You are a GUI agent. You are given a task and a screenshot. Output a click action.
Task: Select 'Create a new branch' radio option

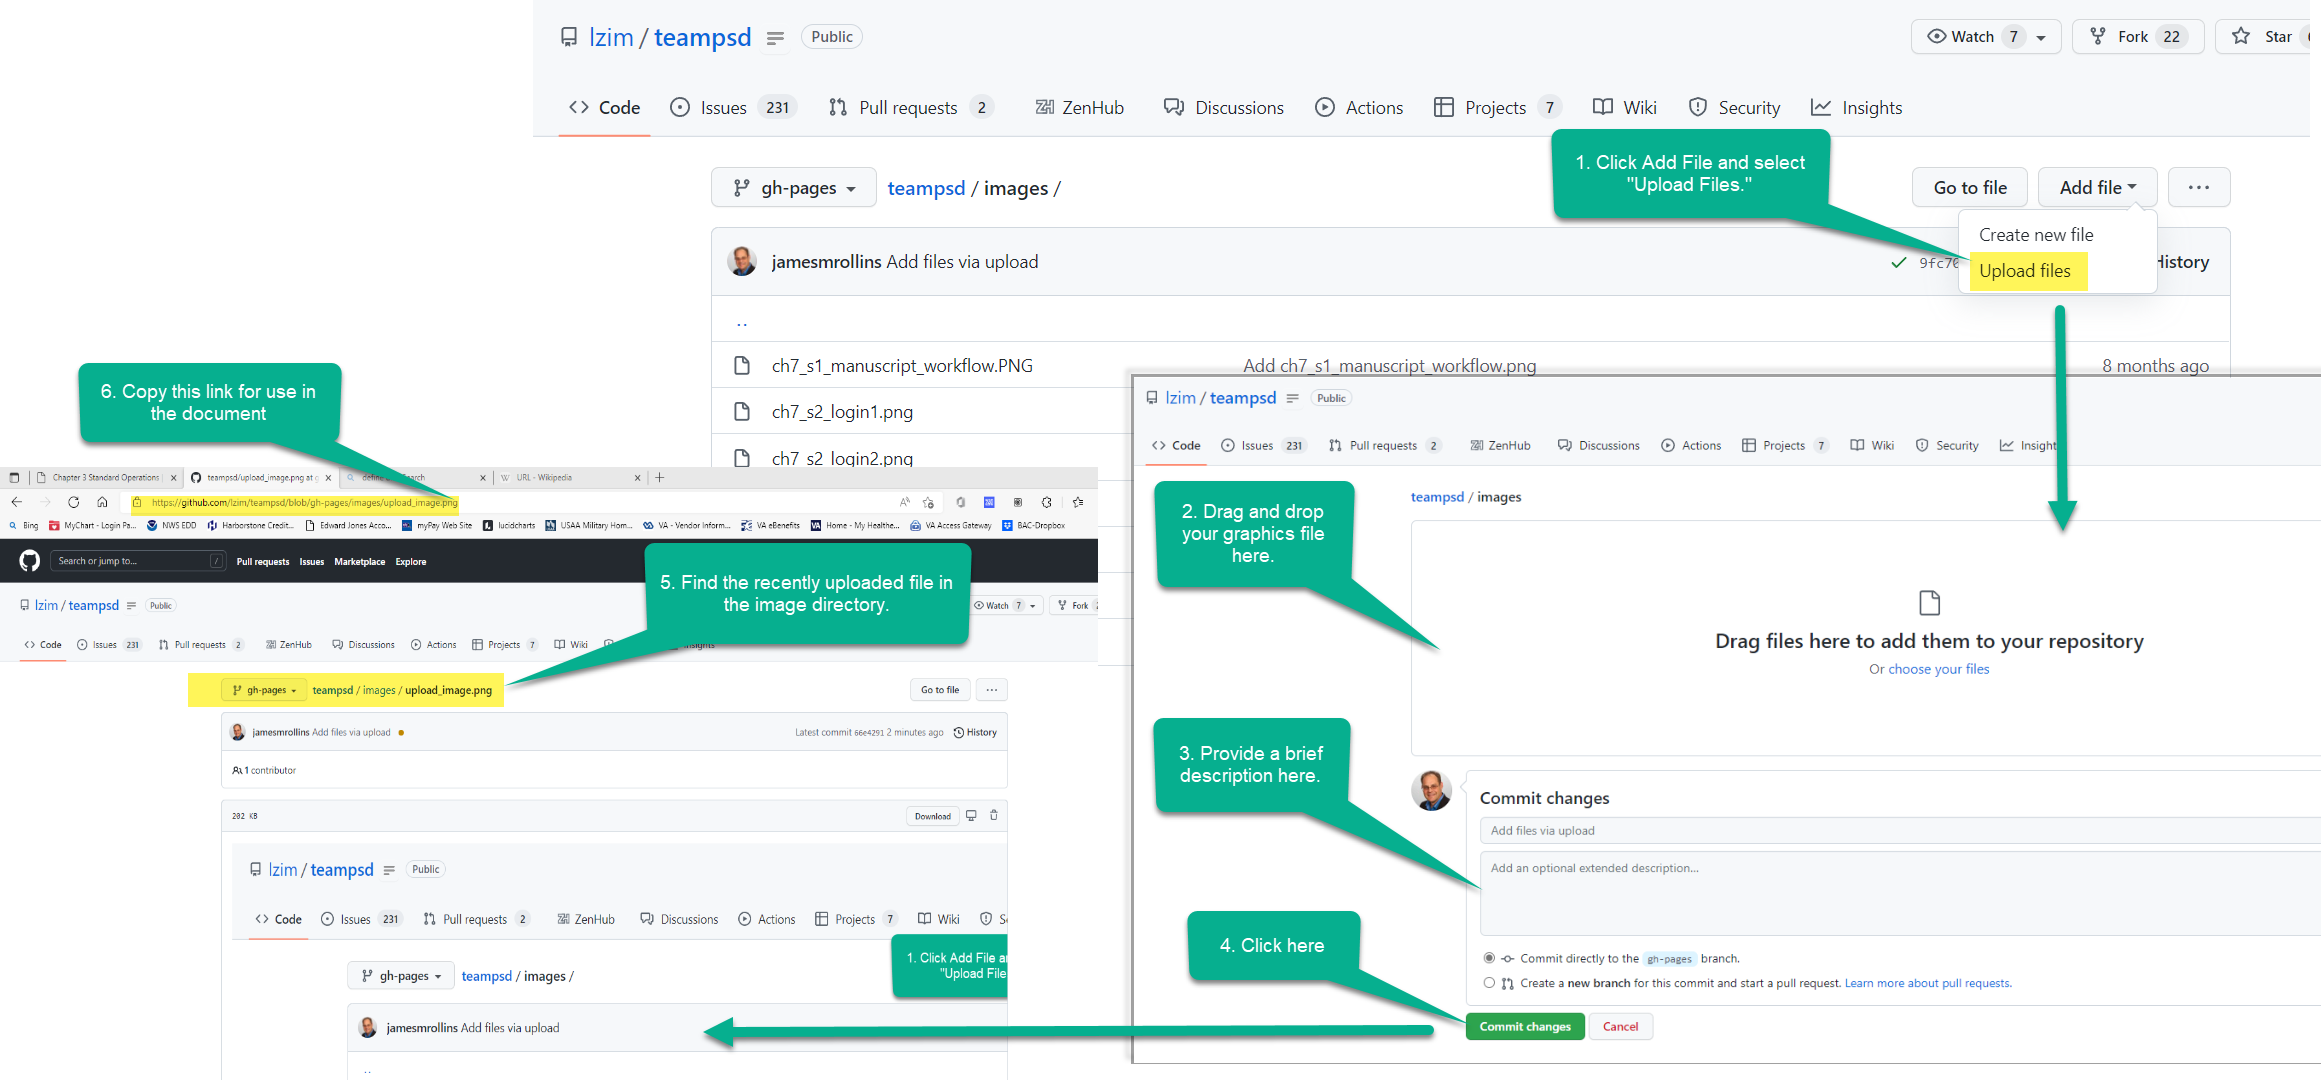(1489, 983)
